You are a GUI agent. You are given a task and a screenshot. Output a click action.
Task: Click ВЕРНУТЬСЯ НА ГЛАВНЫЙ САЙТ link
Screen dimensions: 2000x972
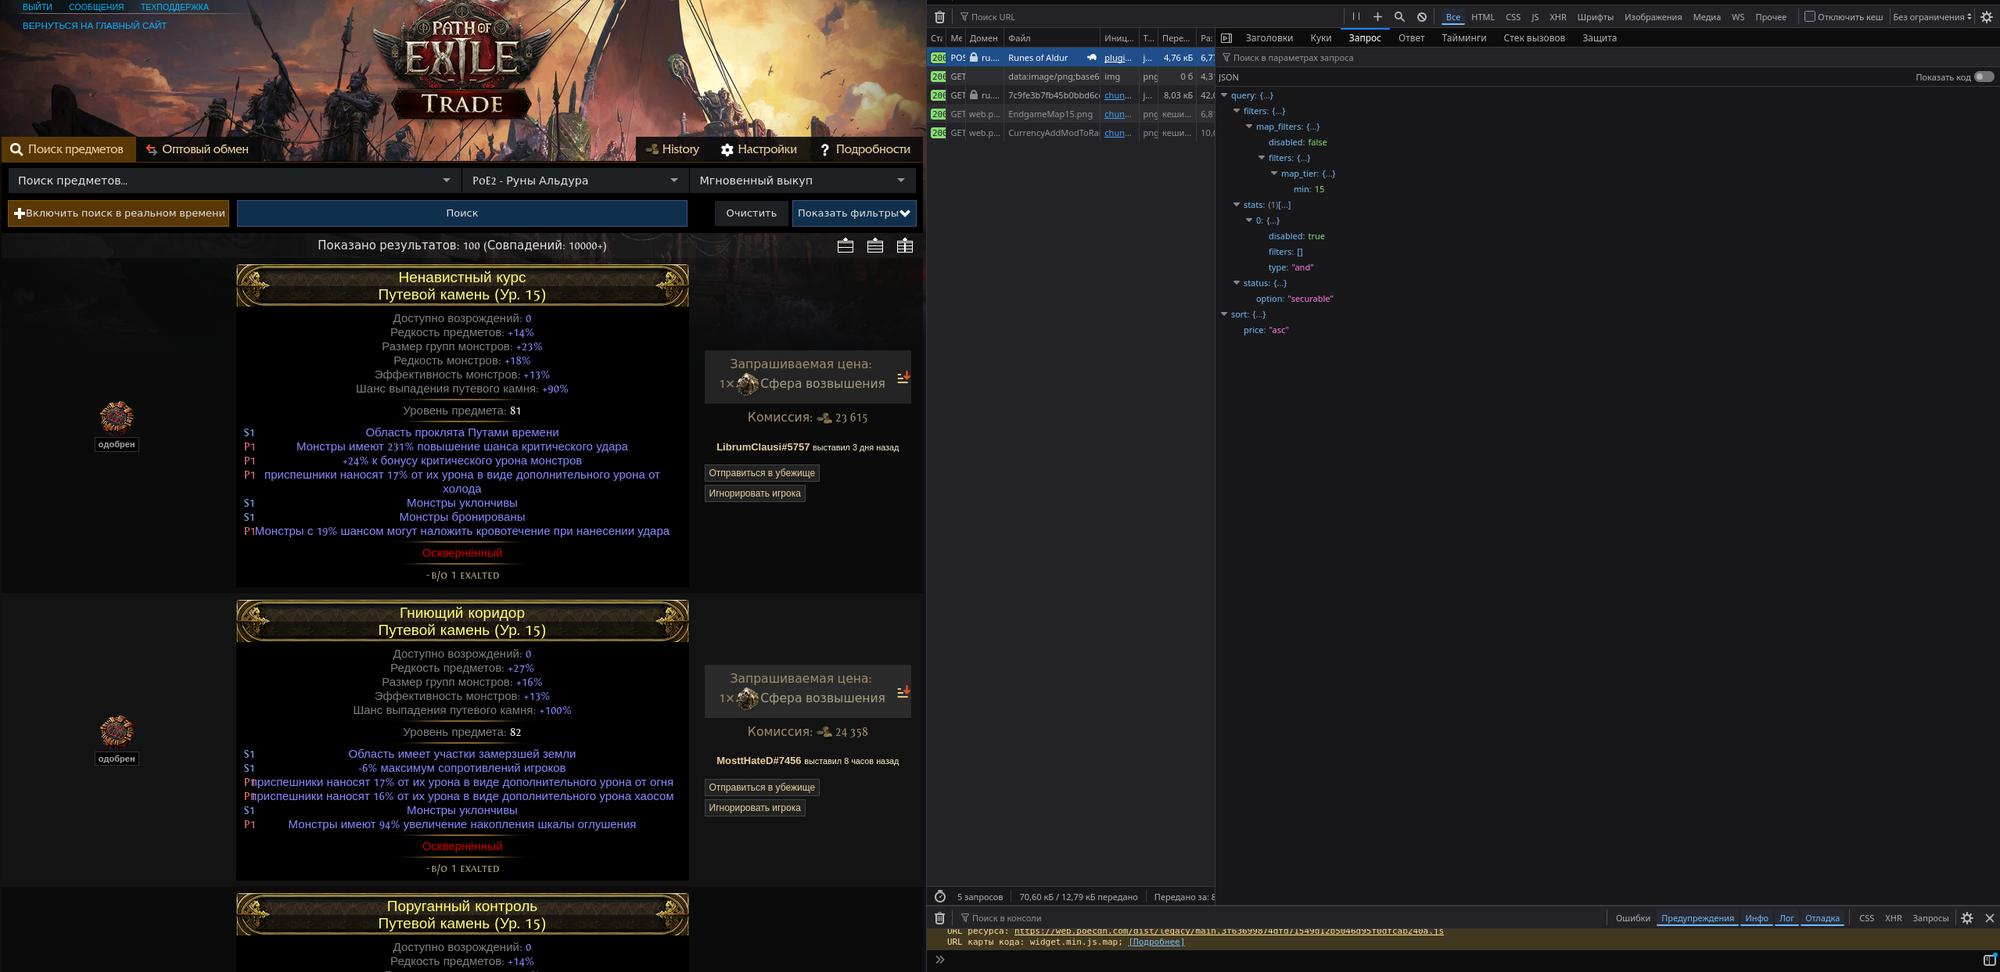click(x=95, y=26)
